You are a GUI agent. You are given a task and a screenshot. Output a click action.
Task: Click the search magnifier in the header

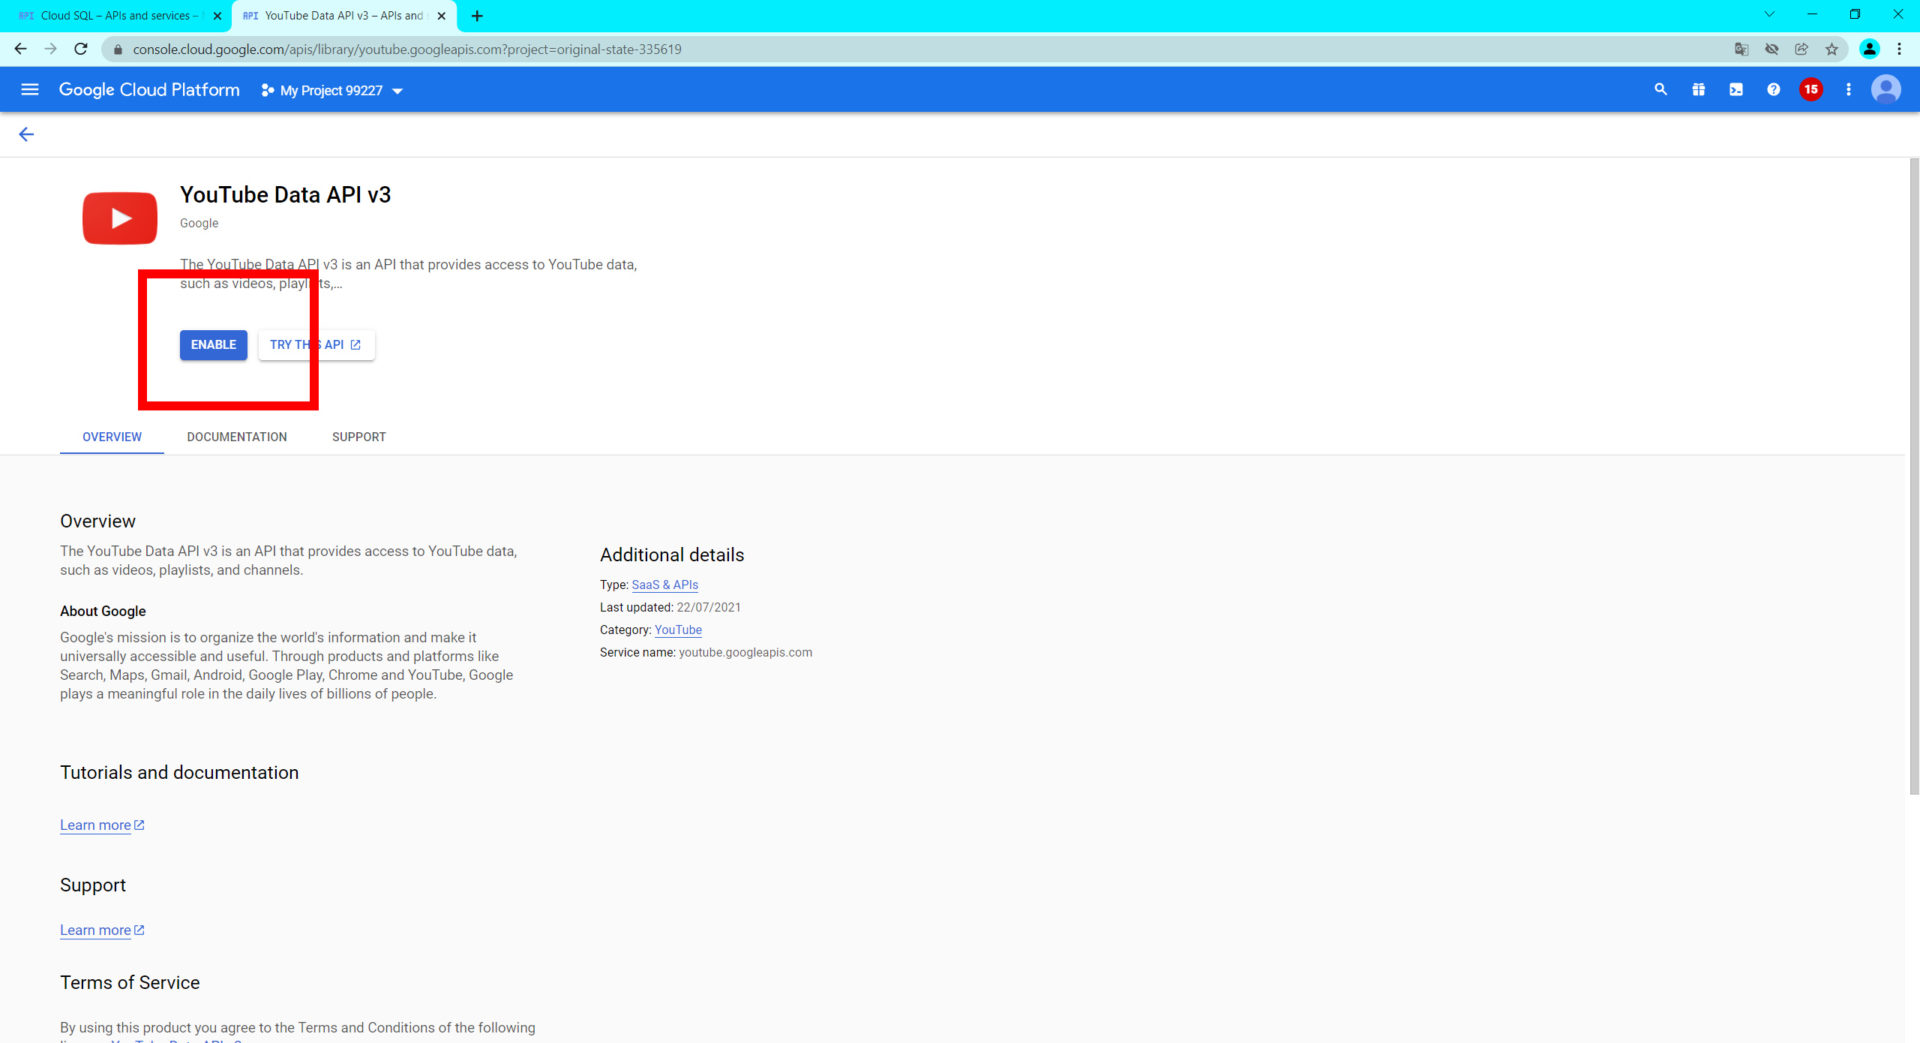(1661, 90)
